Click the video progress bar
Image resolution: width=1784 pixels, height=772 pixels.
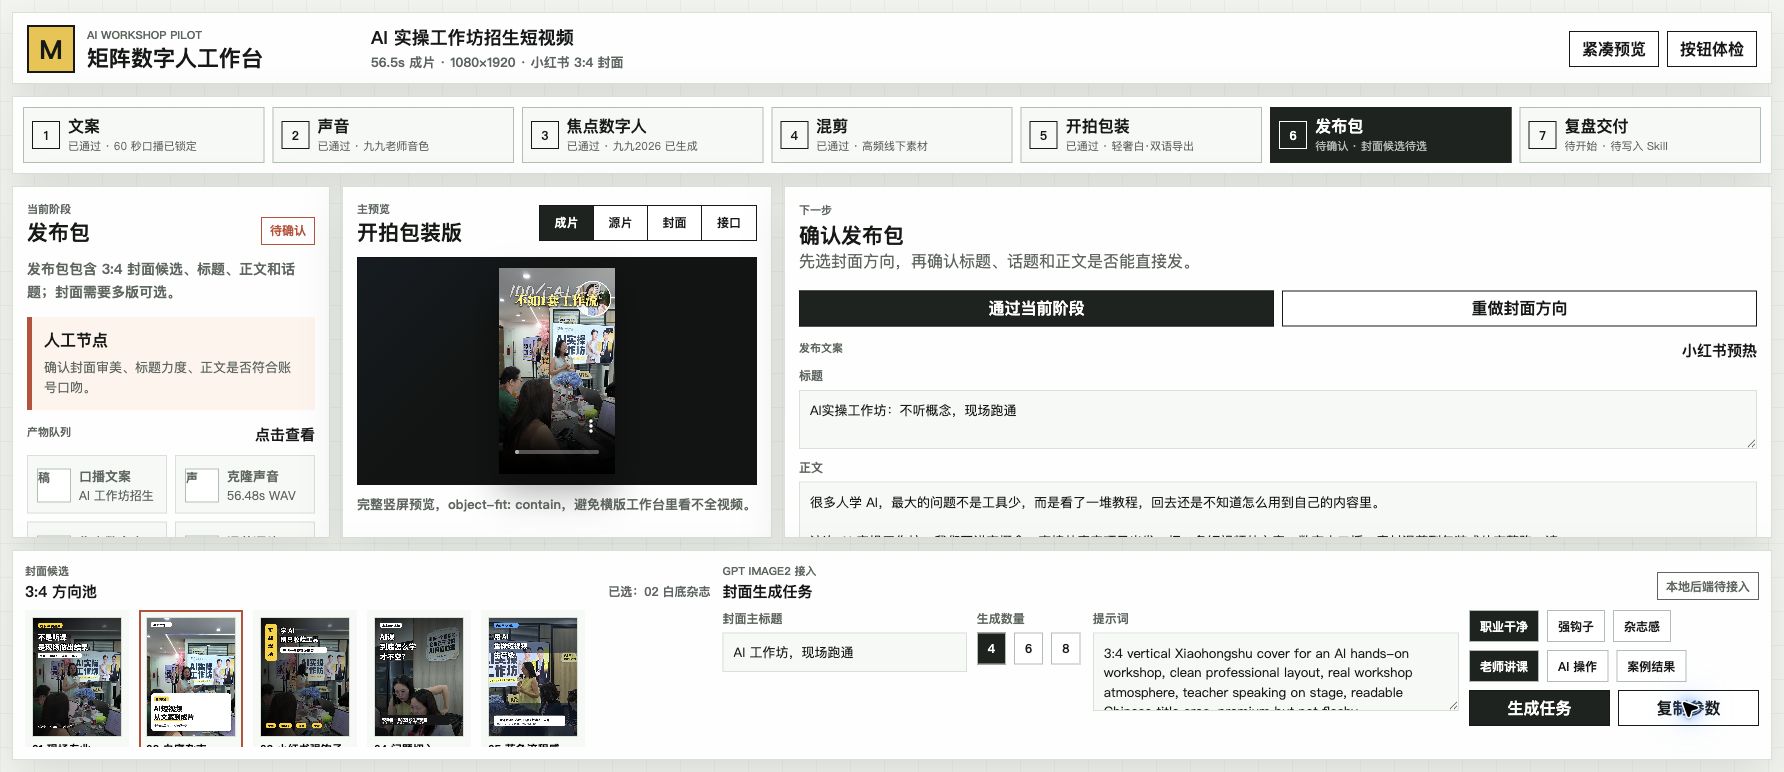point(557,452)
